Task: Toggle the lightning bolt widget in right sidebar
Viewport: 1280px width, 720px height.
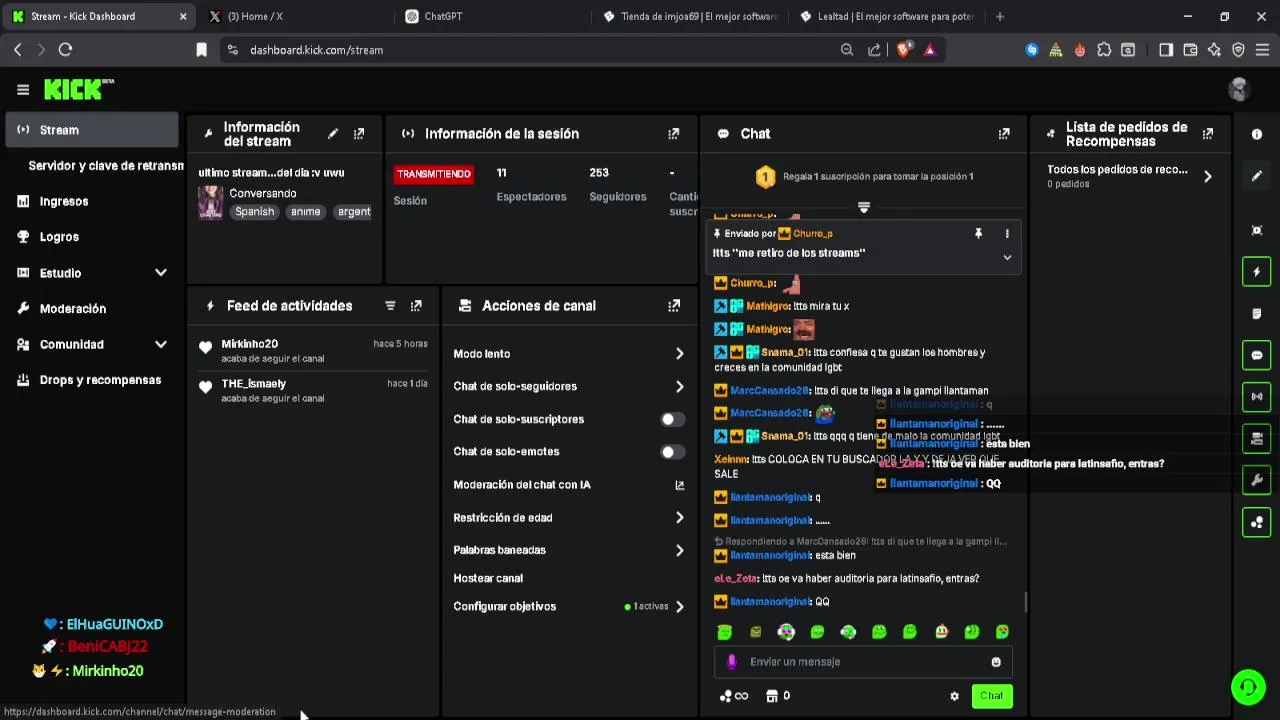Action: point(1257,272)
